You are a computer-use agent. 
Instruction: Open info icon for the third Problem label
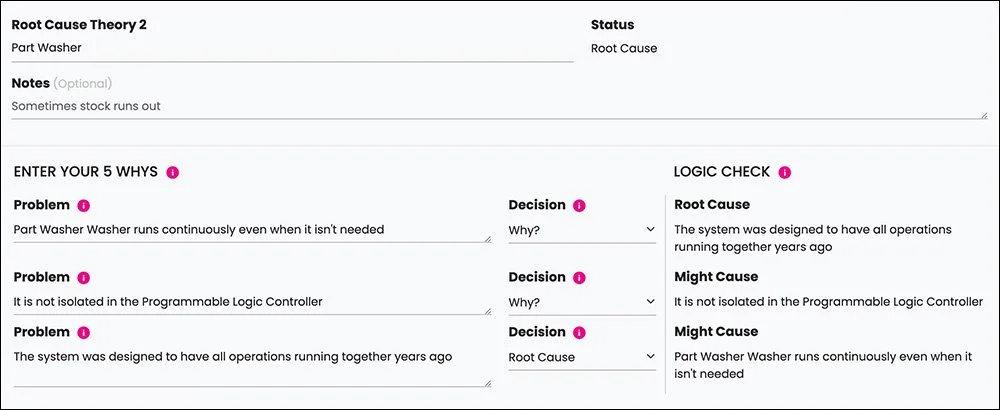pos(84,332)
